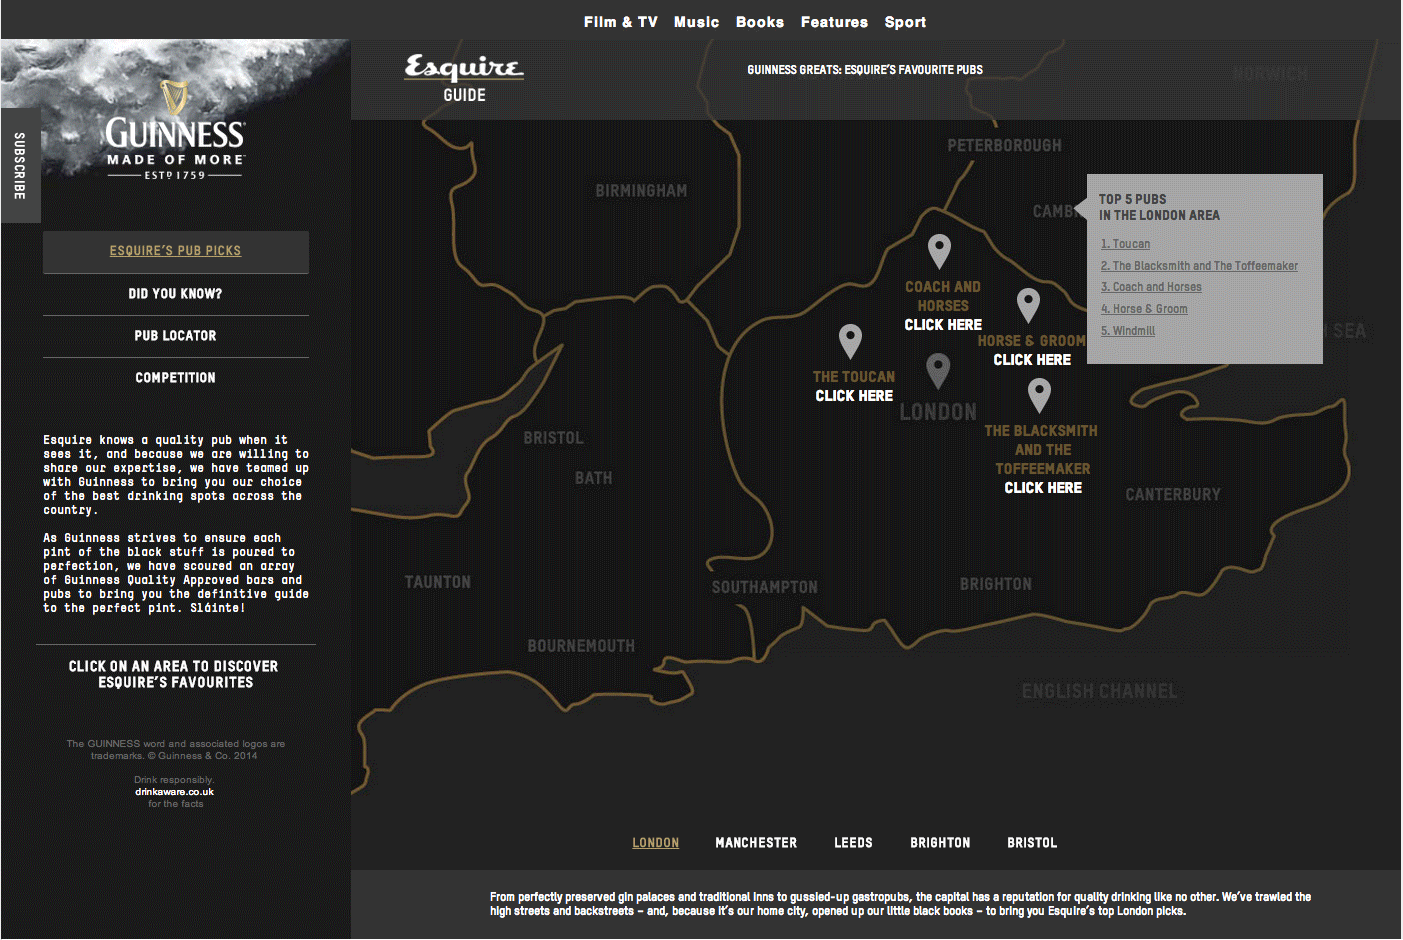Image resolution: width=1403 pixels, height=940 pixels.
Task: Click Here under Horse & Groom
Action: tap(1032, 360)
